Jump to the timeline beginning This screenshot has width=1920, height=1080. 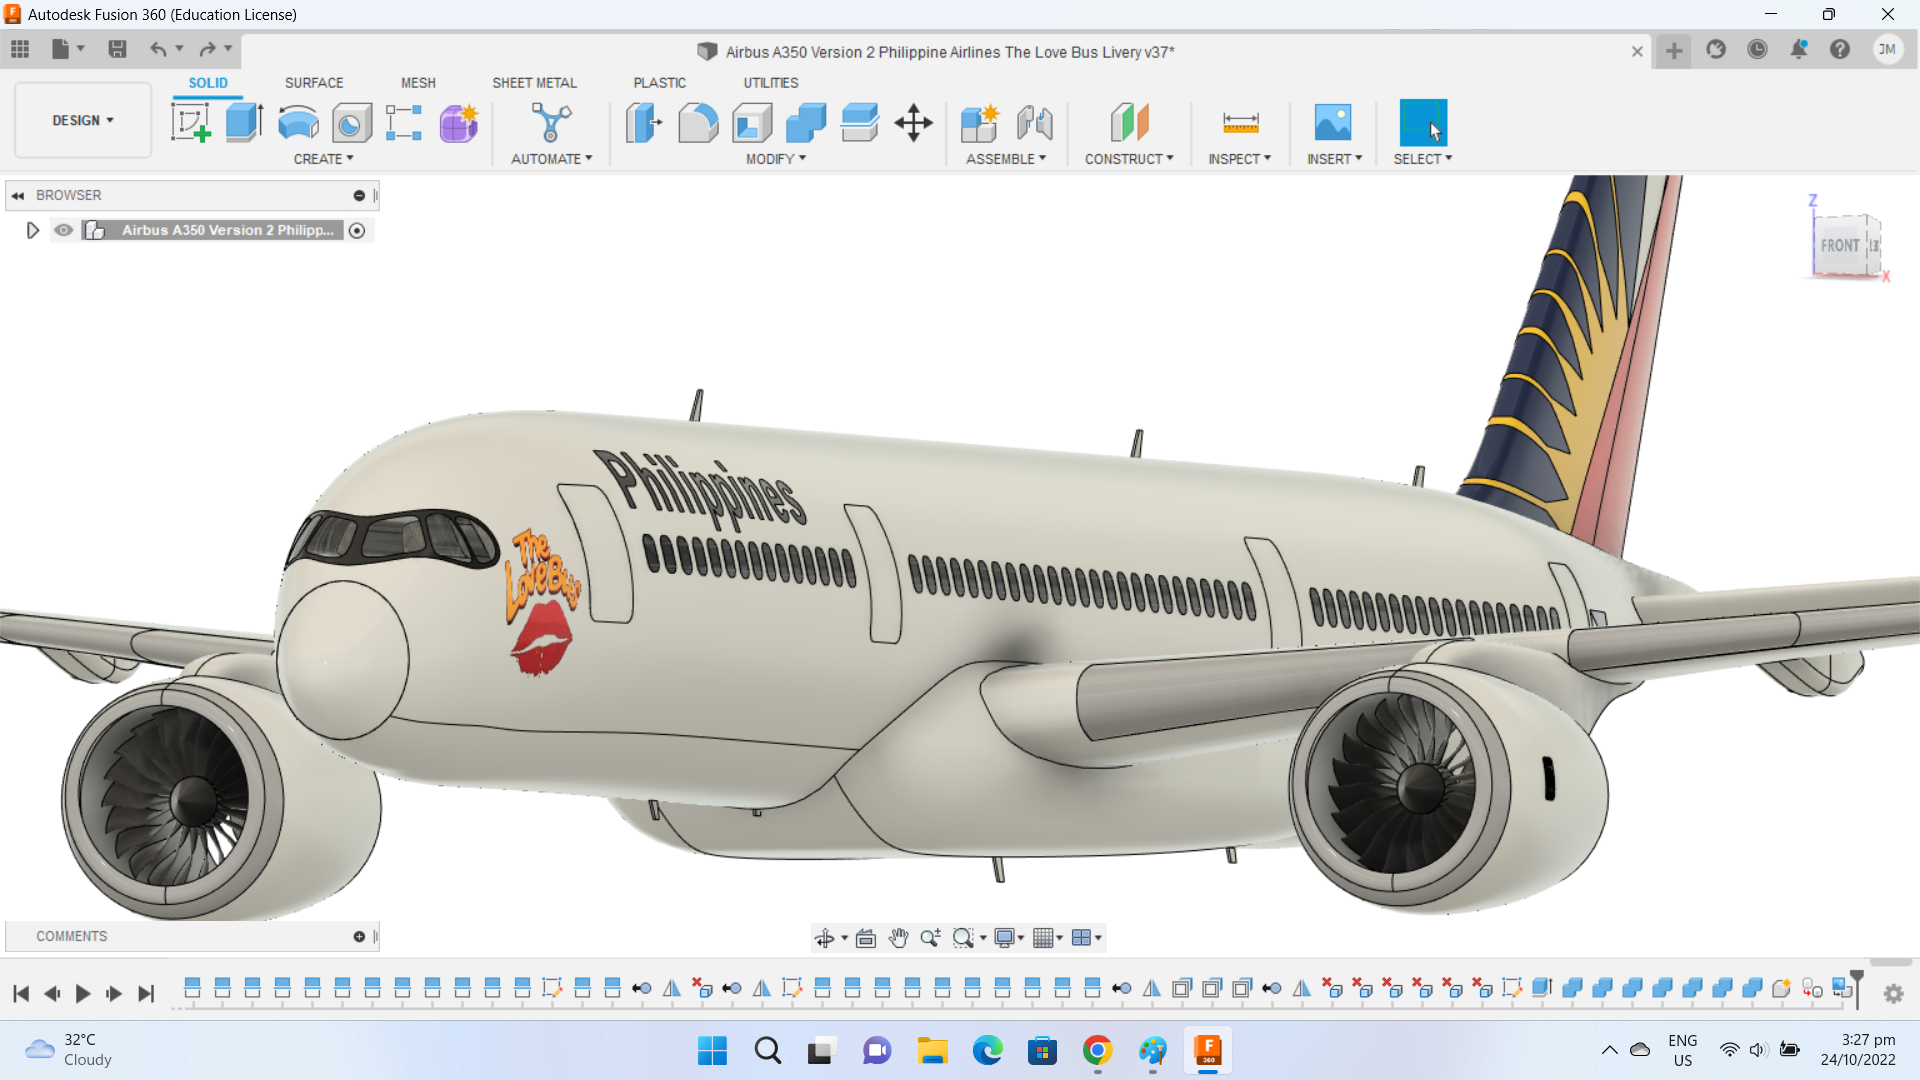(x=21, y=993)
